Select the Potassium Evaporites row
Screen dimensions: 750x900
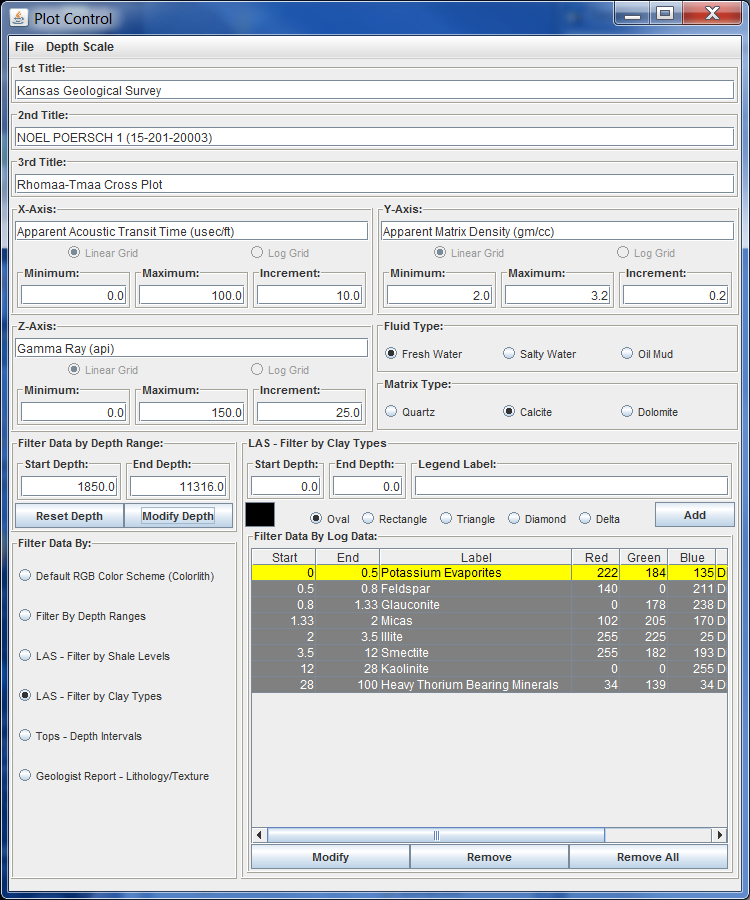(x=489, y=572)
